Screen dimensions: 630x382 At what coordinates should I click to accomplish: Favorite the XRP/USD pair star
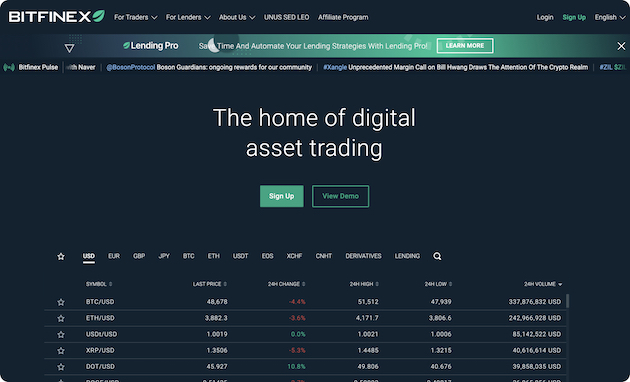[61, 351]
